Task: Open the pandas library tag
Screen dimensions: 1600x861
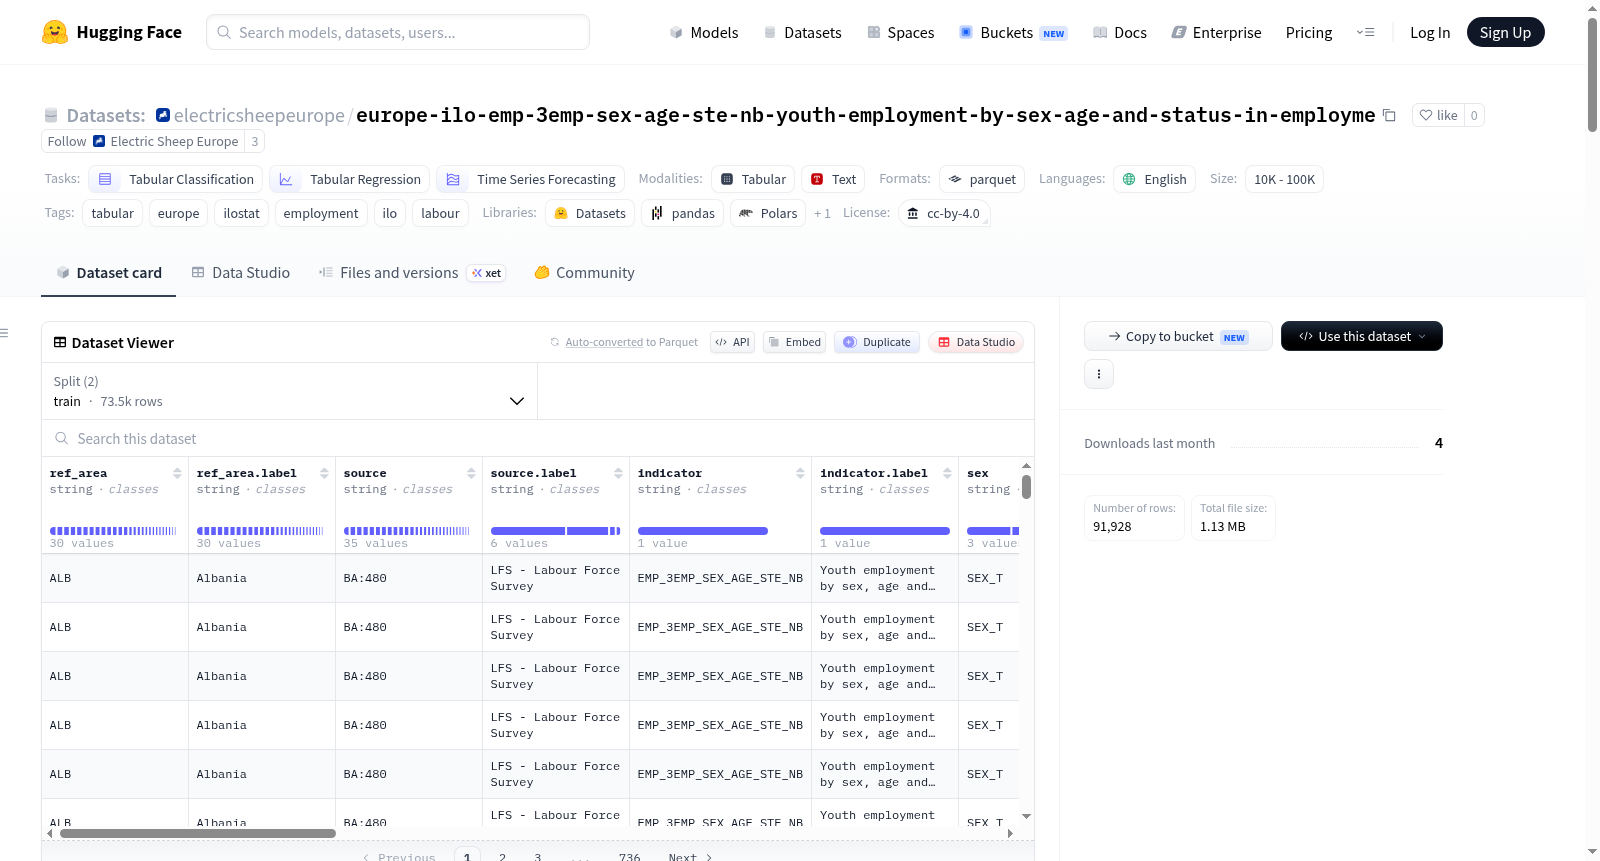Action: click(683, 213)
